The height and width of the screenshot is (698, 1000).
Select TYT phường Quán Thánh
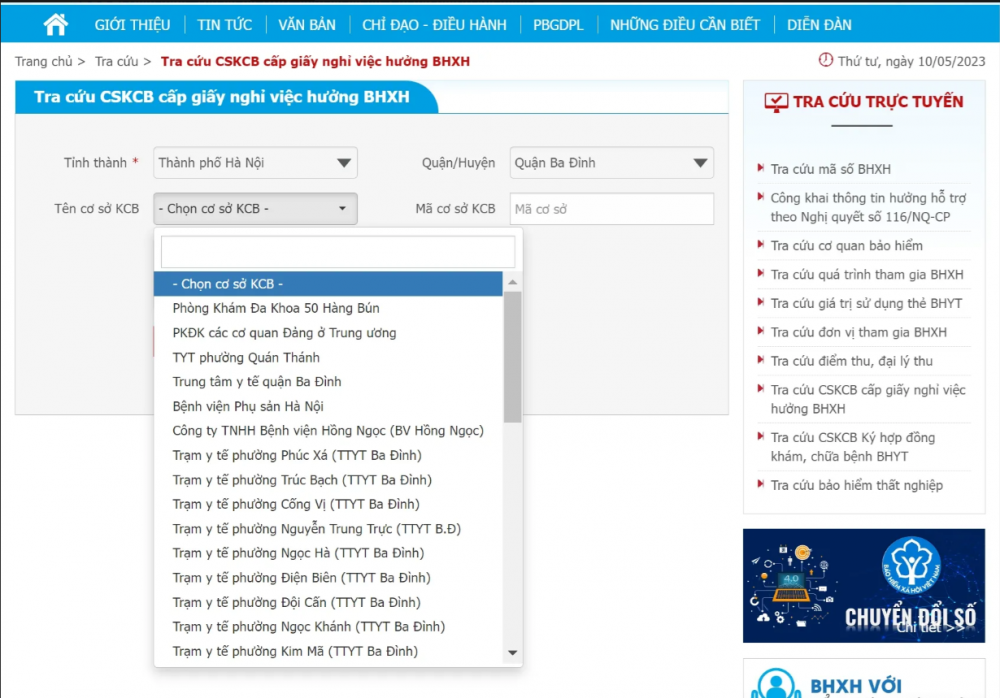328,357
